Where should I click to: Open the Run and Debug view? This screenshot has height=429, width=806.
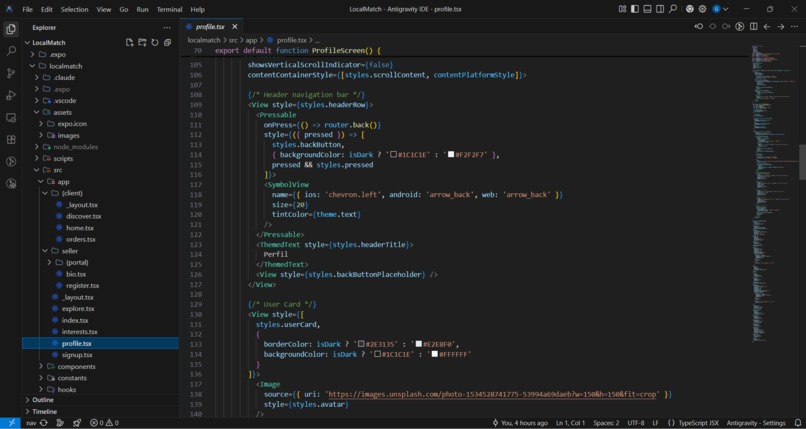11,95
